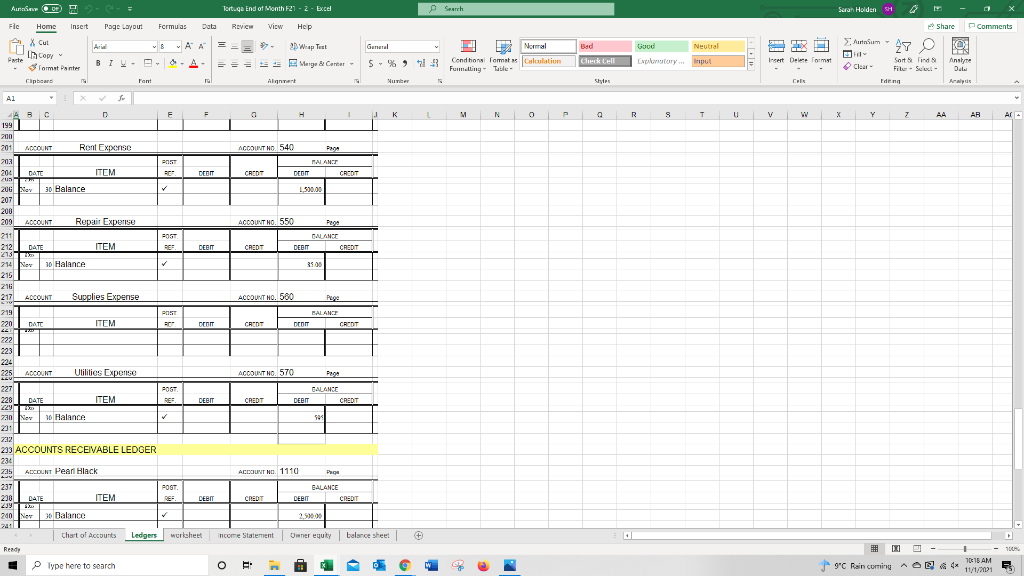Apply the red font color A

193,63
